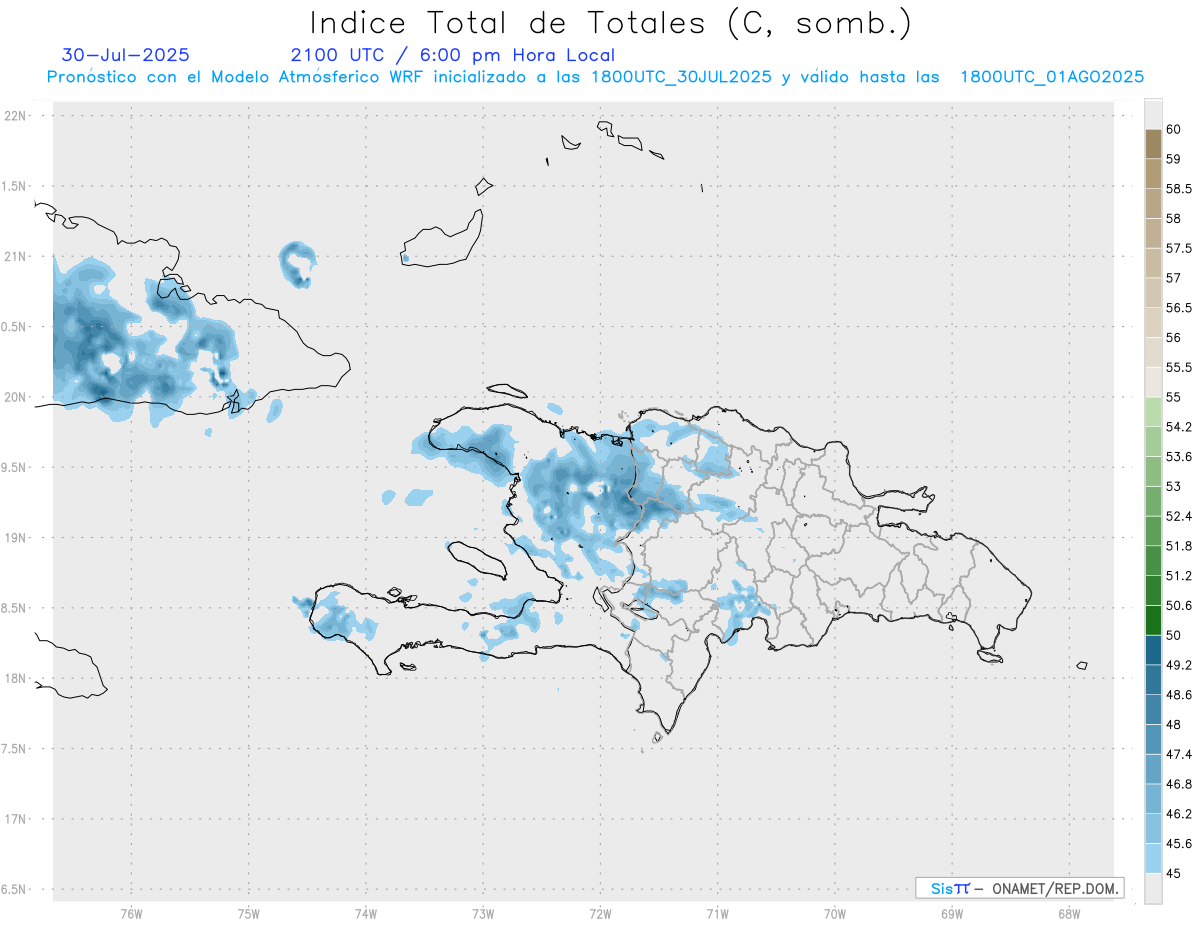Click the '19N' latitude label
Viewport: 1200px width, 927px height.
point(15,537)
